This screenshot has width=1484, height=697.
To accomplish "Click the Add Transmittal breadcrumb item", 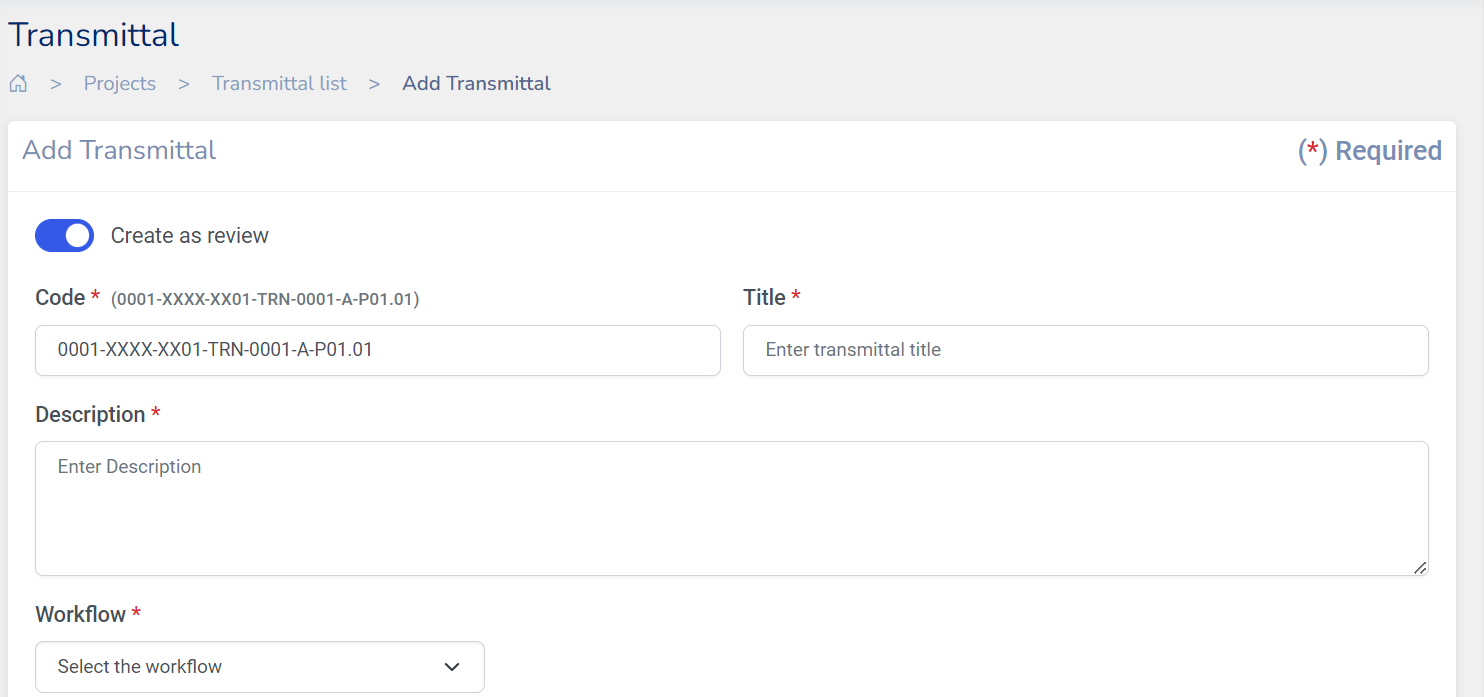I will [x=476, y=84].
